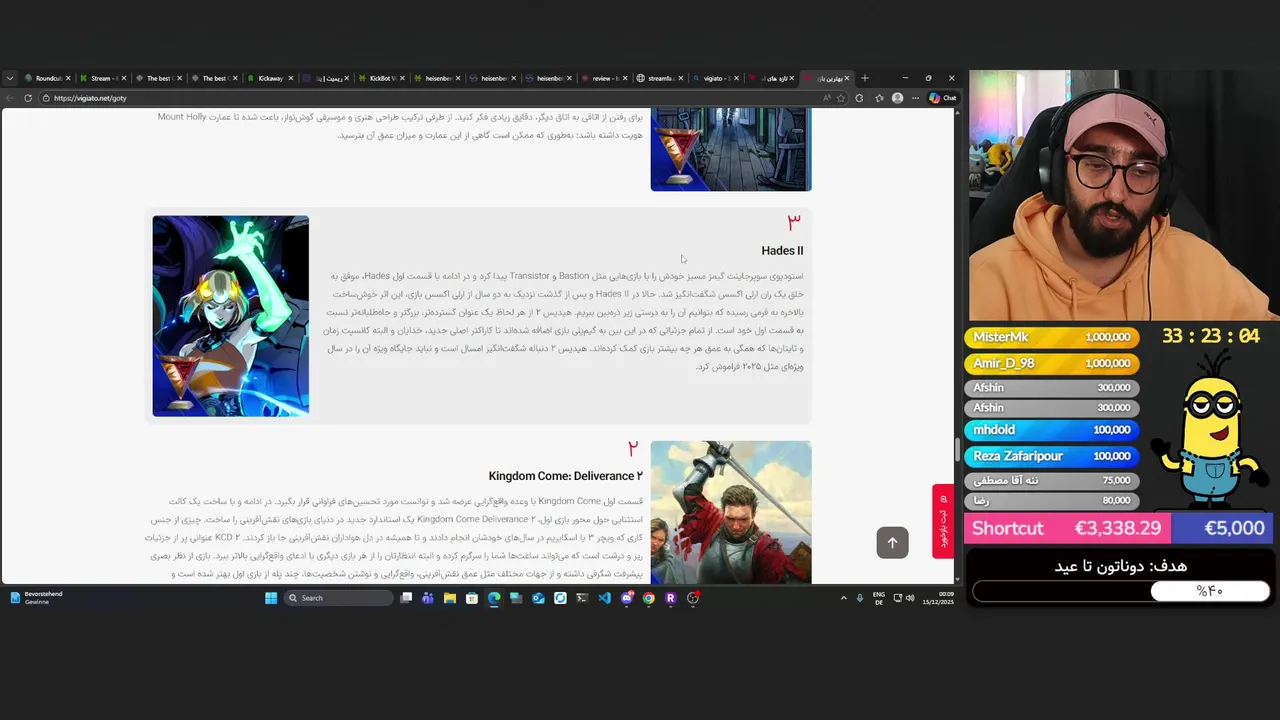Click the Reza Zafaripour donor row

[1052, 455]
